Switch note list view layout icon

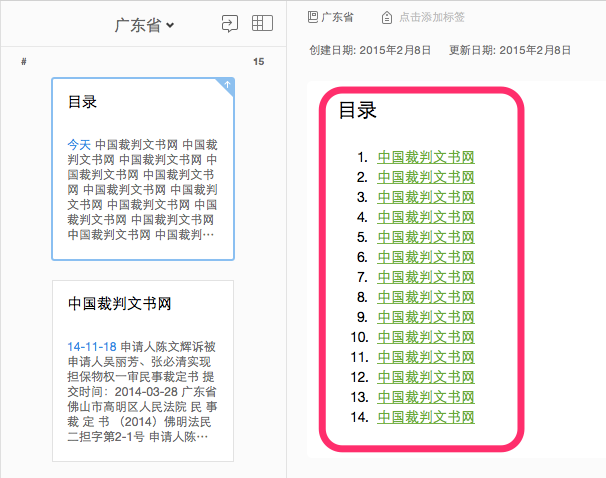point(262,23)
